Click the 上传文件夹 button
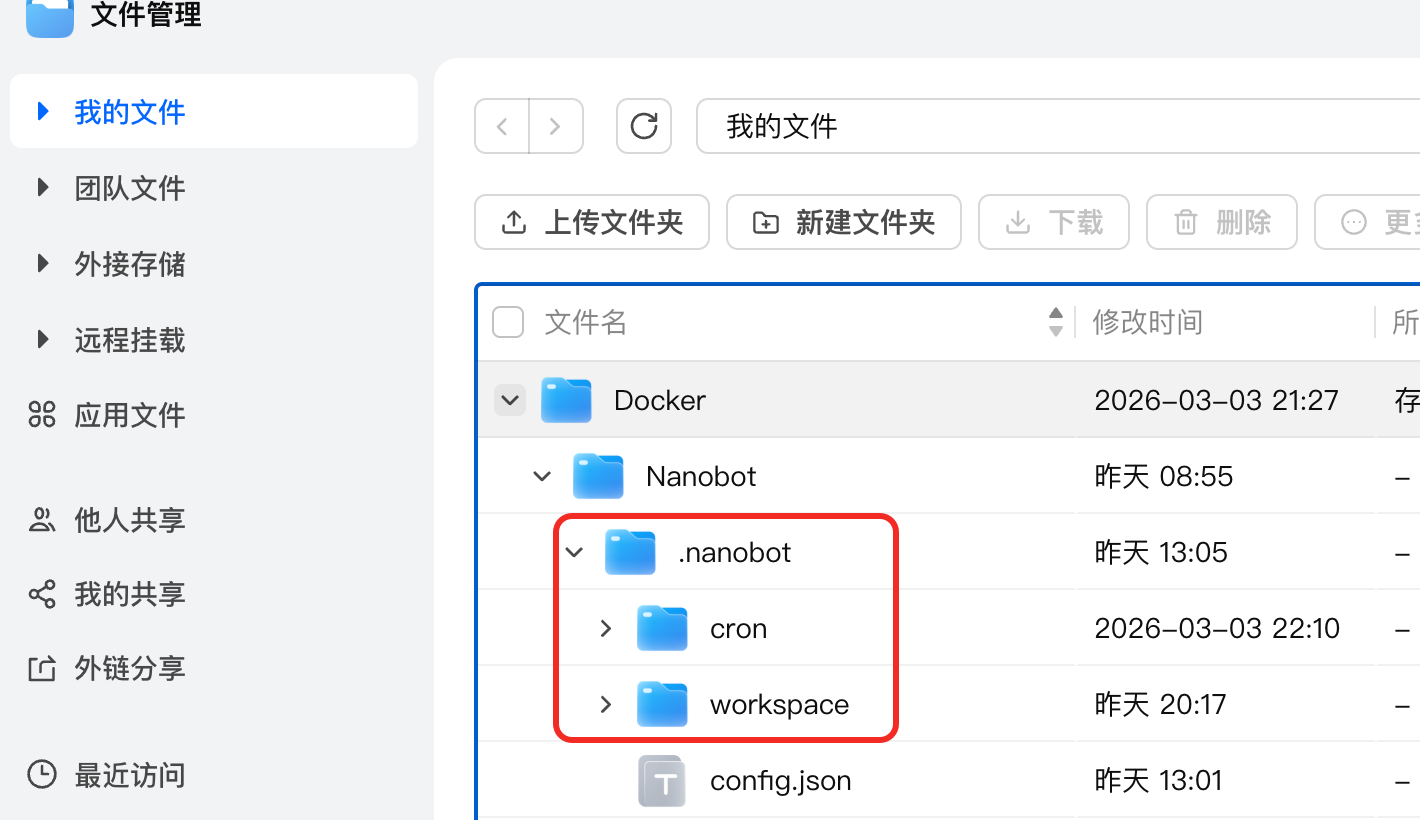The width and height of the screenshot is (1420, 820). 592,222
